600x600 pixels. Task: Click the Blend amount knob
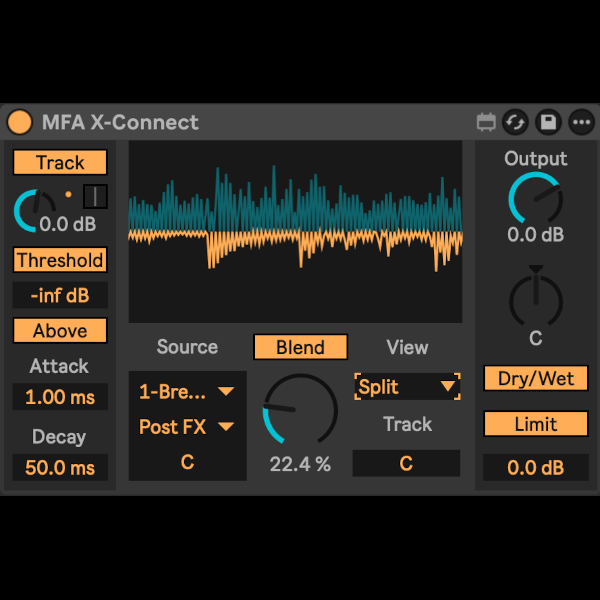click(x=299, y=411)
